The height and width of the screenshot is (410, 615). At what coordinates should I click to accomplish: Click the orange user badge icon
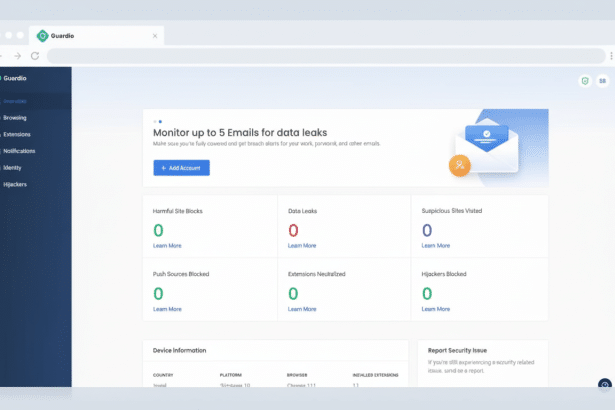(459, 166)
